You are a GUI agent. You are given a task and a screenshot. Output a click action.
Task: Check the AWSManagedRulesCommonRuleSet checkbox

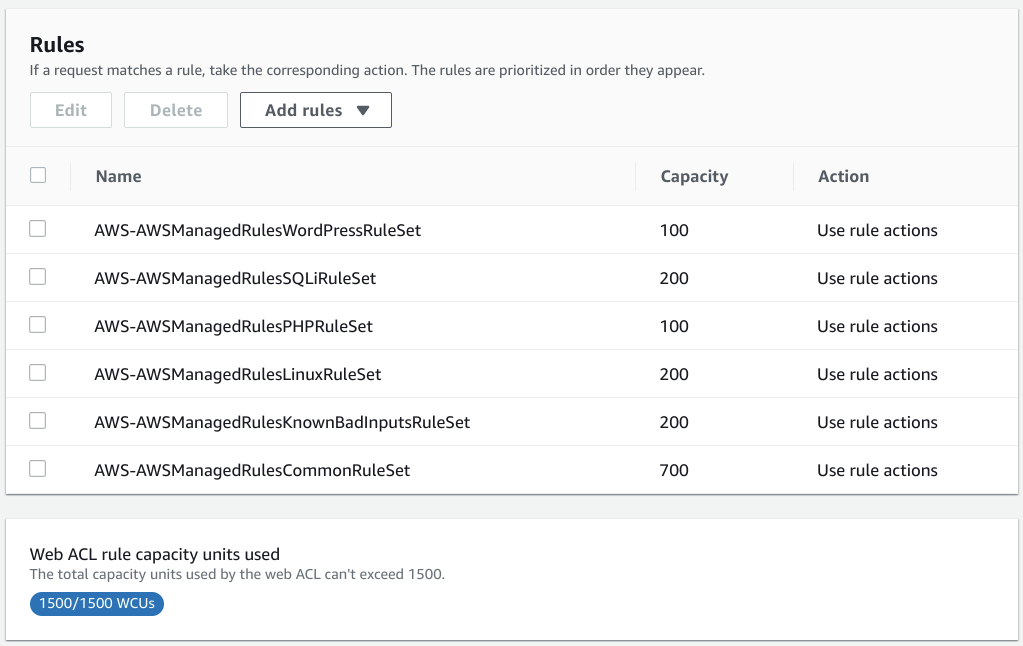coord(38,469)
